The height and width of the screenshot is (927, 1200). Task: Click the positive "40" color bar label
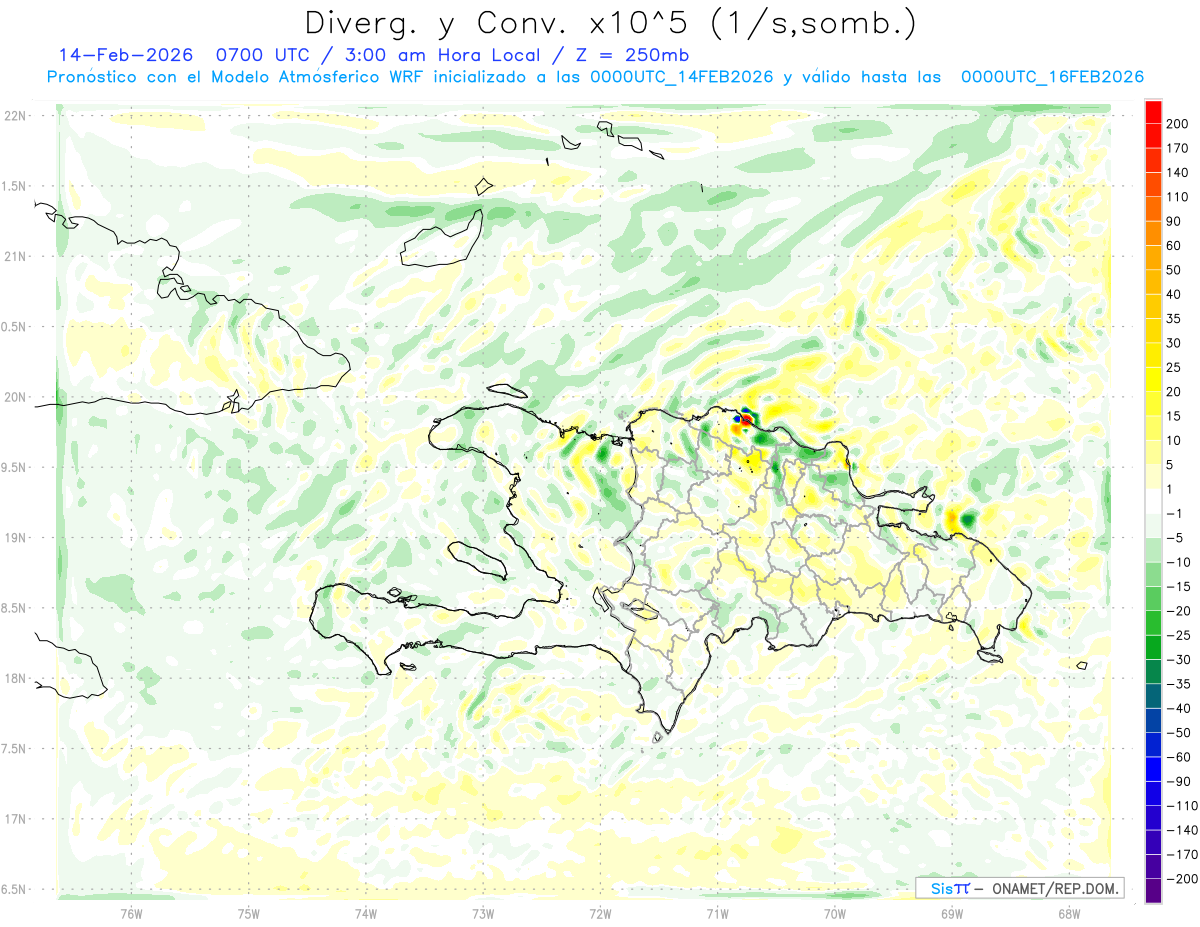click(x=1174, y=294)
